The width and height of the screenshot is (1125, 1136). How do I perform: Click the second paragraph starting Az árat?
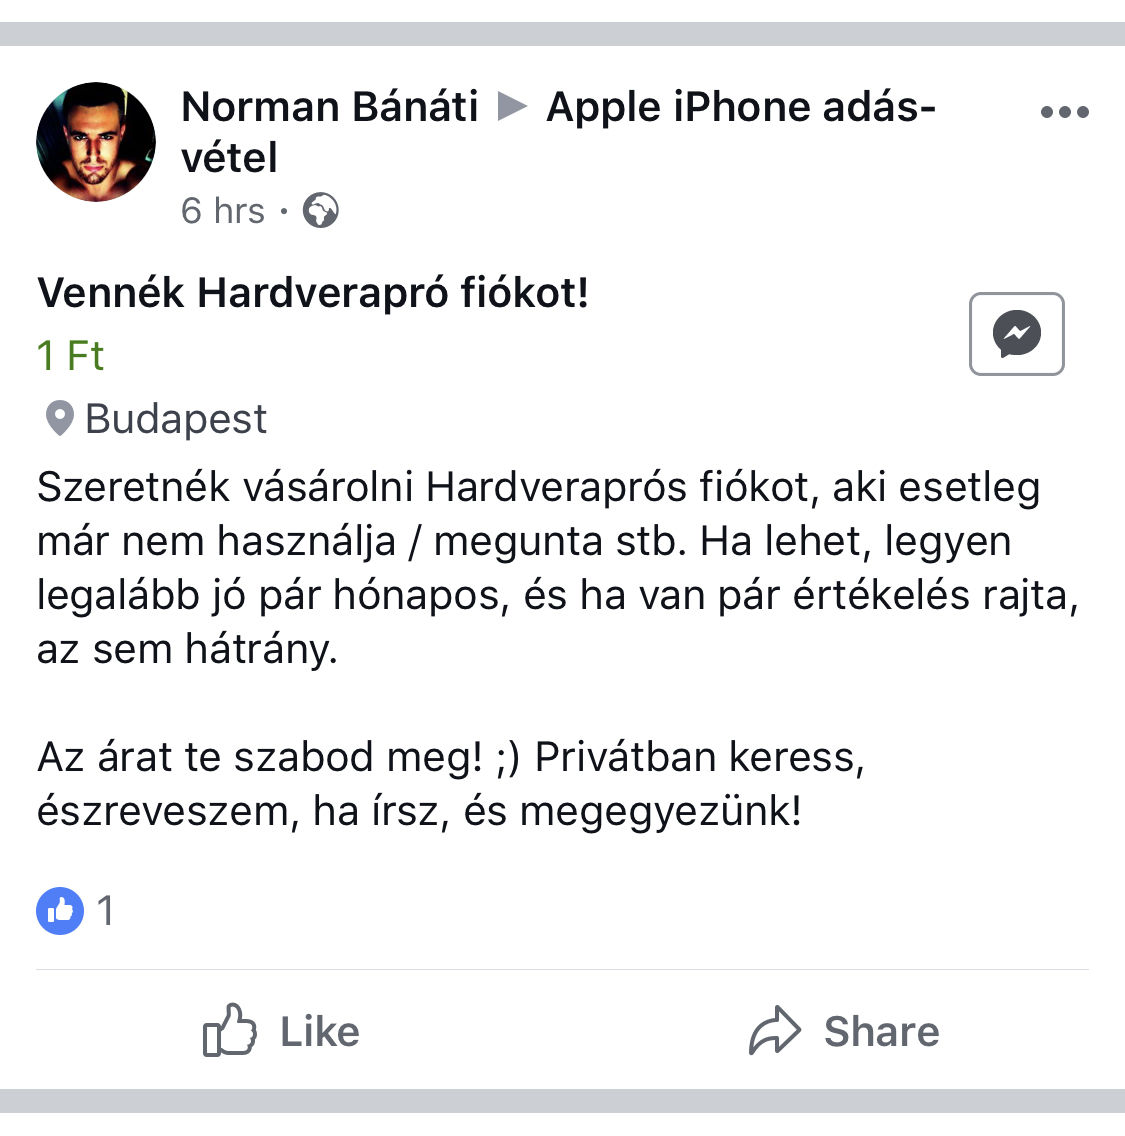[451, 785]
